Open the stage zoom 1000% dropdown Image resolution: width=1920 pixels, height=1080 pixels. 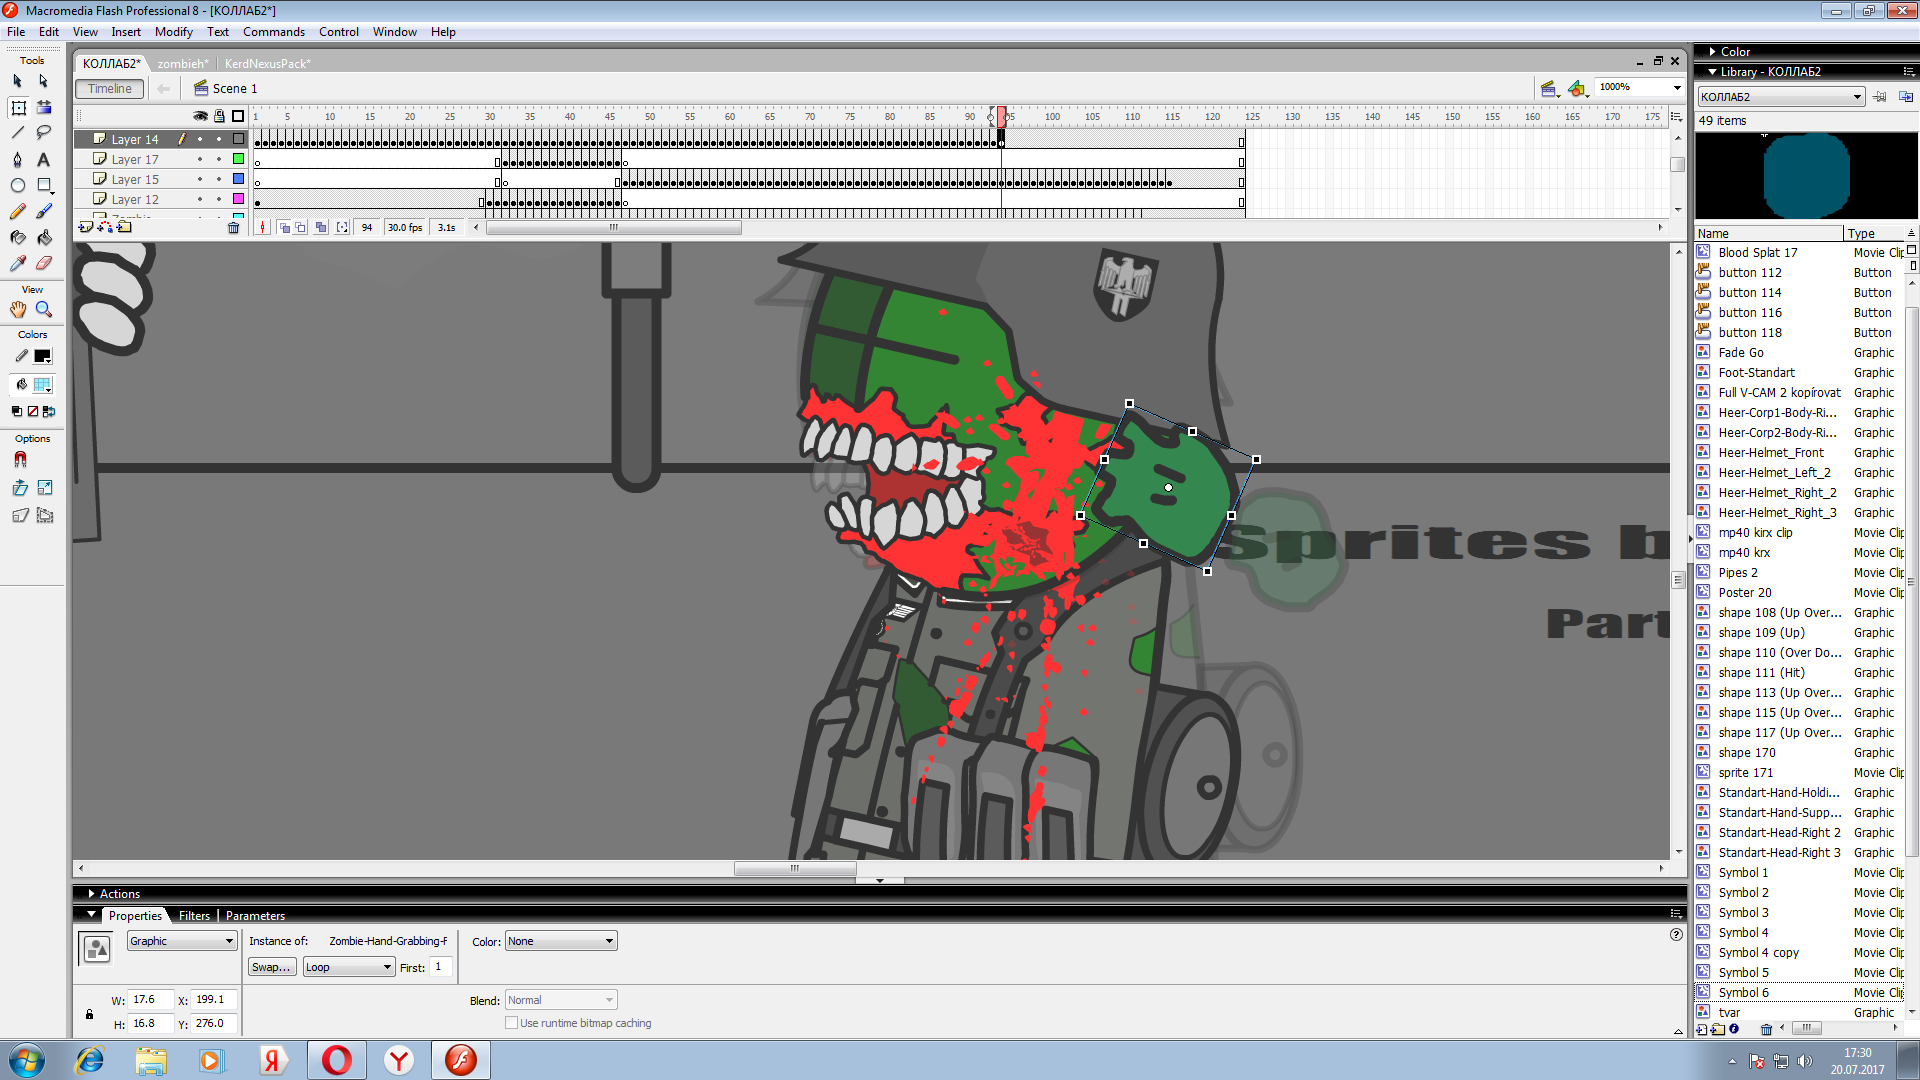pyautogui.click(x=1677, y=88)
